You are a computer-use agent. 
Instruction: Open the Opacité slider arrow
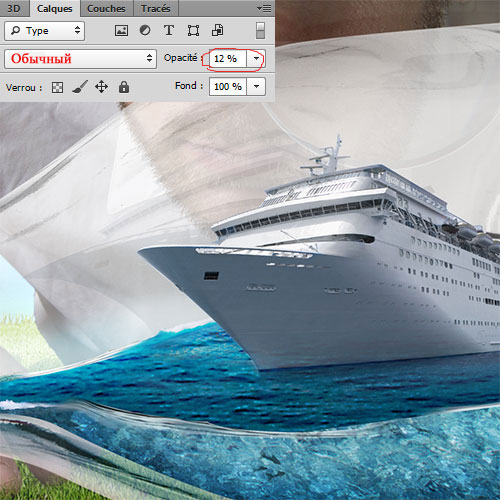click(256, 59)
